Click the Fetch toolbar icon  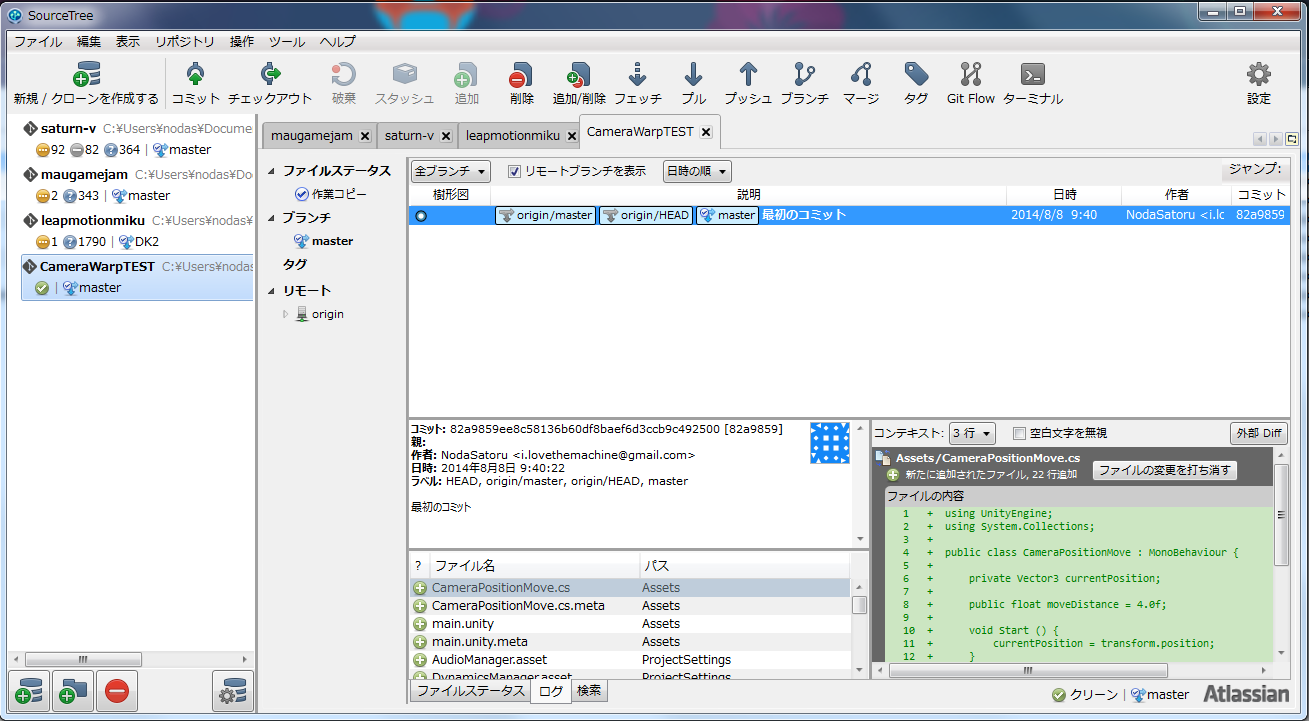coord(637,83)
